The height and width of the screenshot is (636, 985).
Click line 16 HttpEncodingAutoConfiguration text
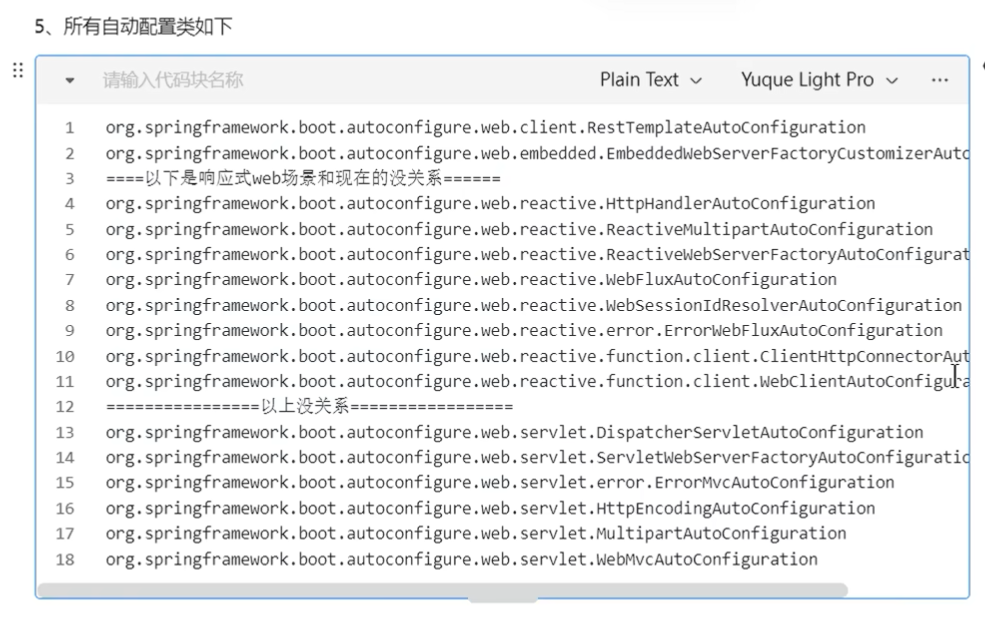coord(736,508)
